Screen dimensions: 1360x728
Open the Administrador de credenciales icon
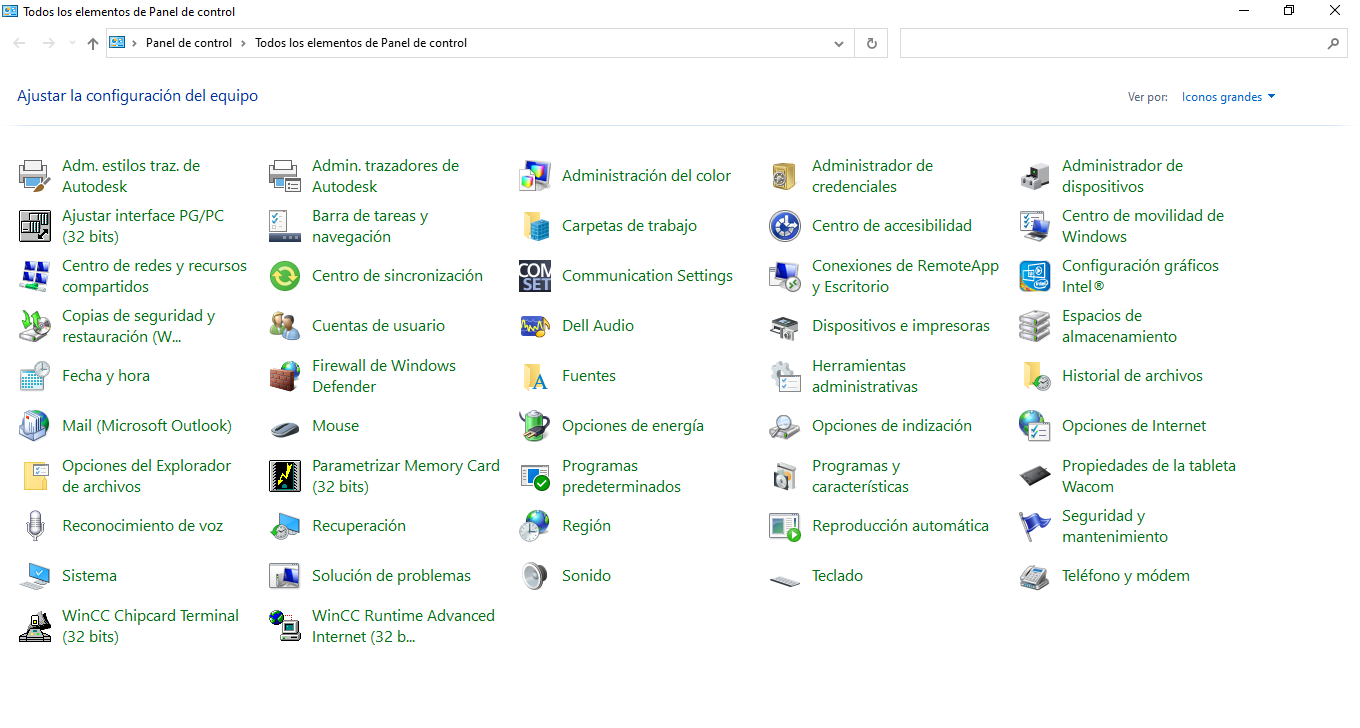point(785,176)
